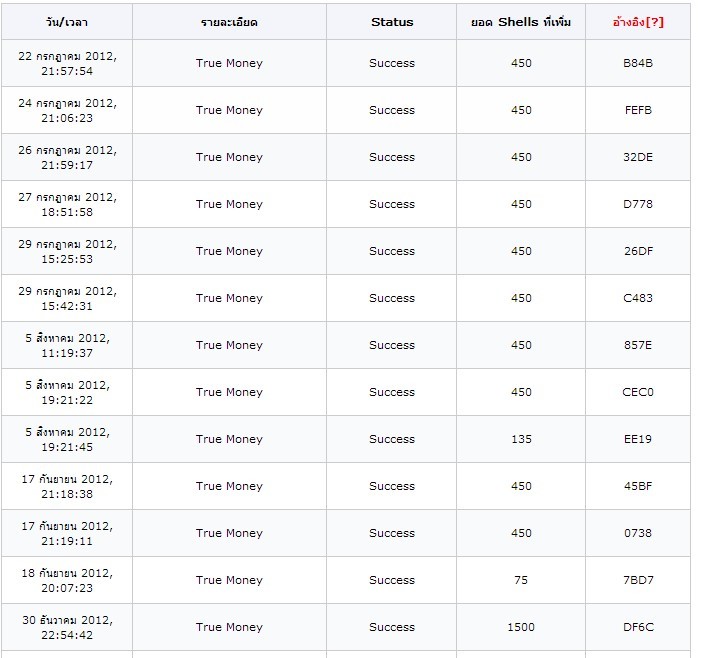Click the 1500 Shells amount cell
Viewport: 701px width, 658px height.
(521, 627)
